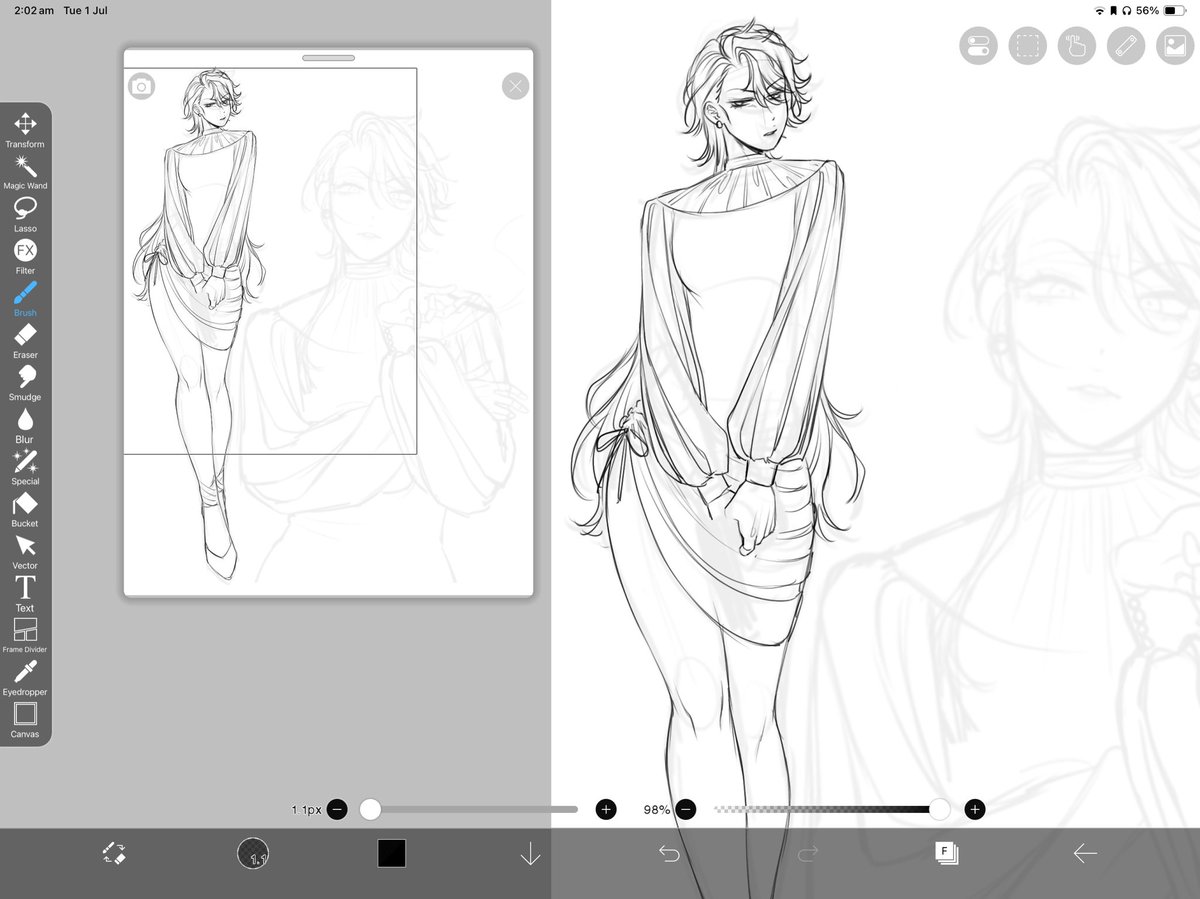Screen dimensions: 1200x899
Task: Tap the reference window drag handle
Action: (328, 58)
